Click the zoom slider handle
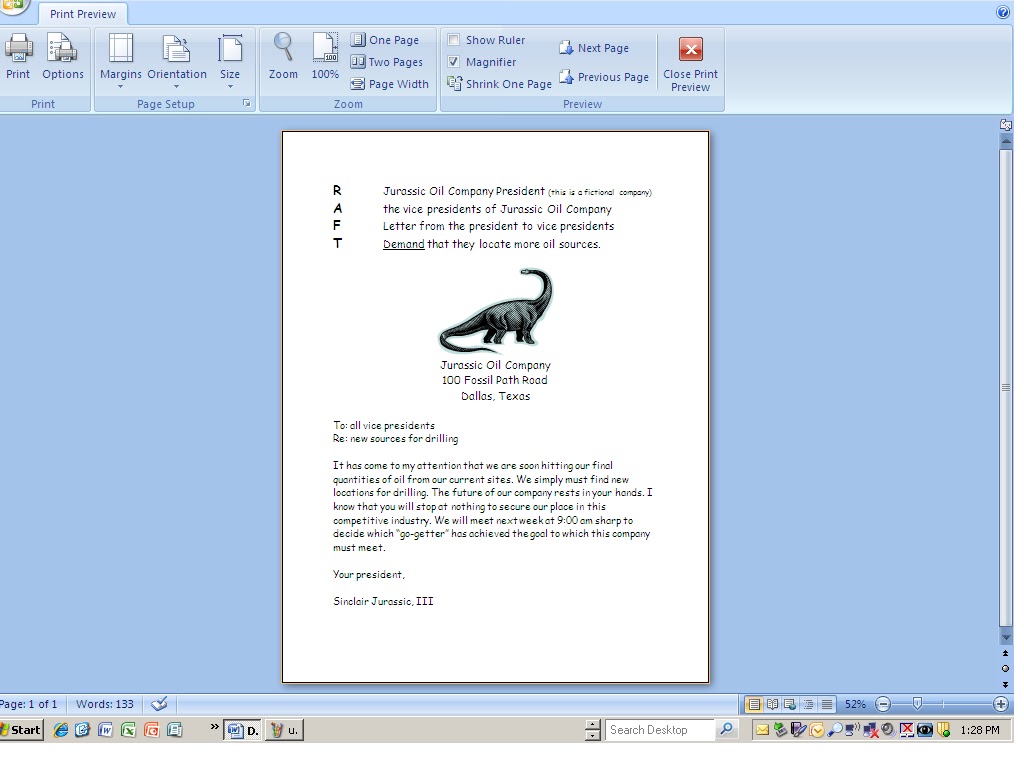The height and width of the screenshot is (768, 1024). tap(917, 704)
